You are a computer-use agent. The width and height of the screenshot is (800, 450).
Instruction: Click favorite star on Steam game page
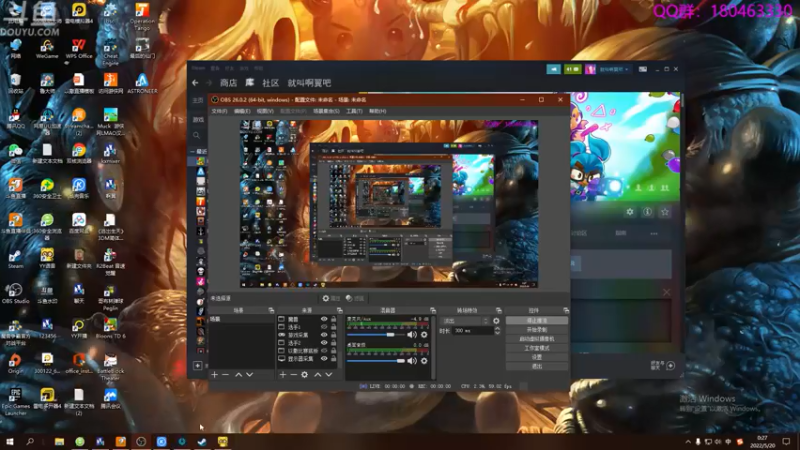point(665,212)
